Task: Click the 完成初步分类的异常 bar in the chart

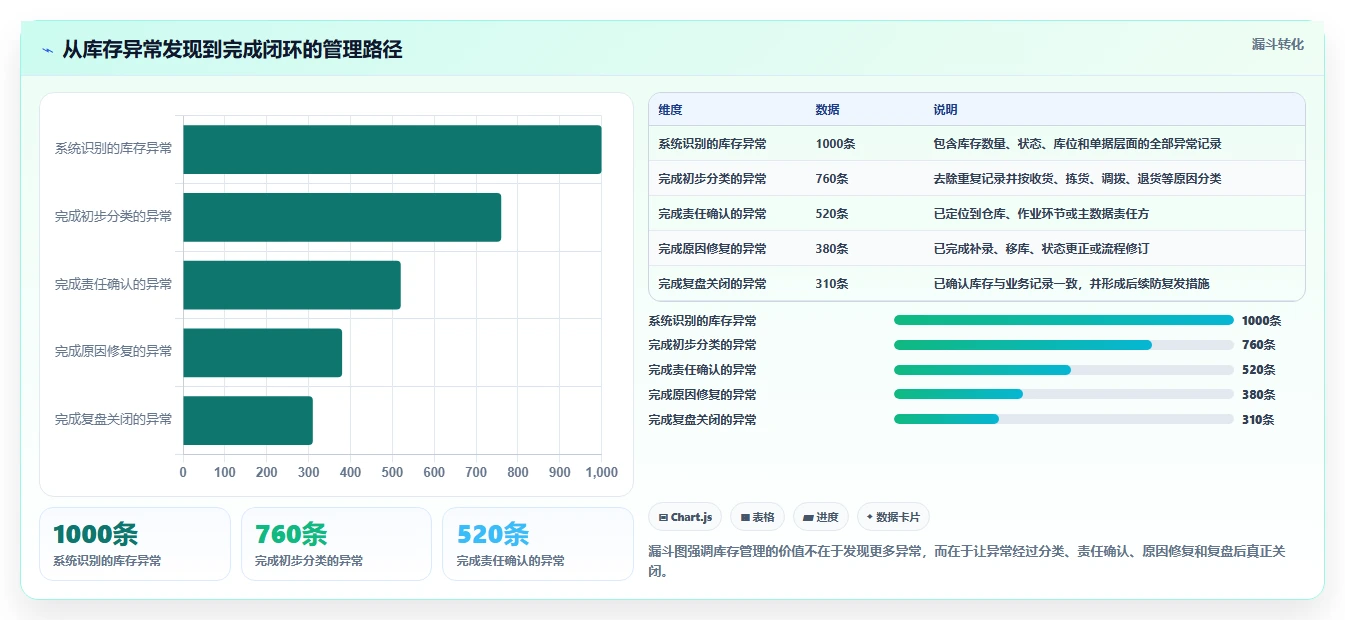Action: pyautogui.click(x=342, y=217)
